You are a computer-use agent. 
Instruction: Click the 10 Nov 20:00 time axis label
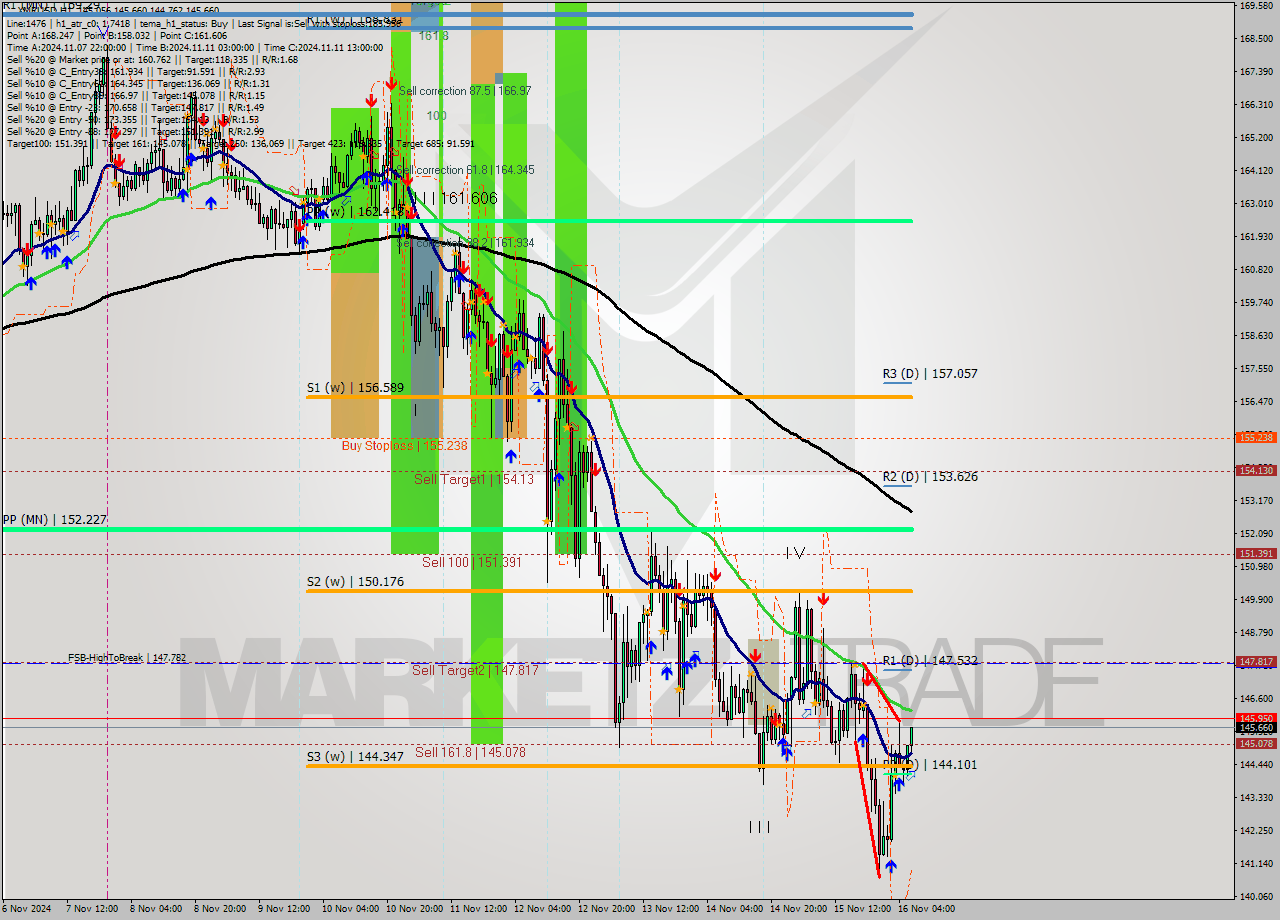pyautogui.click(x=415, y=909)
